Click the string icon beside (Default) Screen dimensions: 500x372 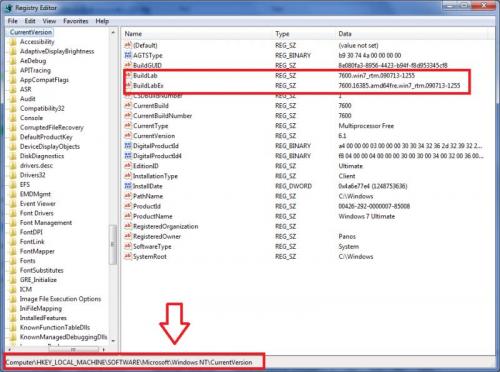click(x=128, y=45)
